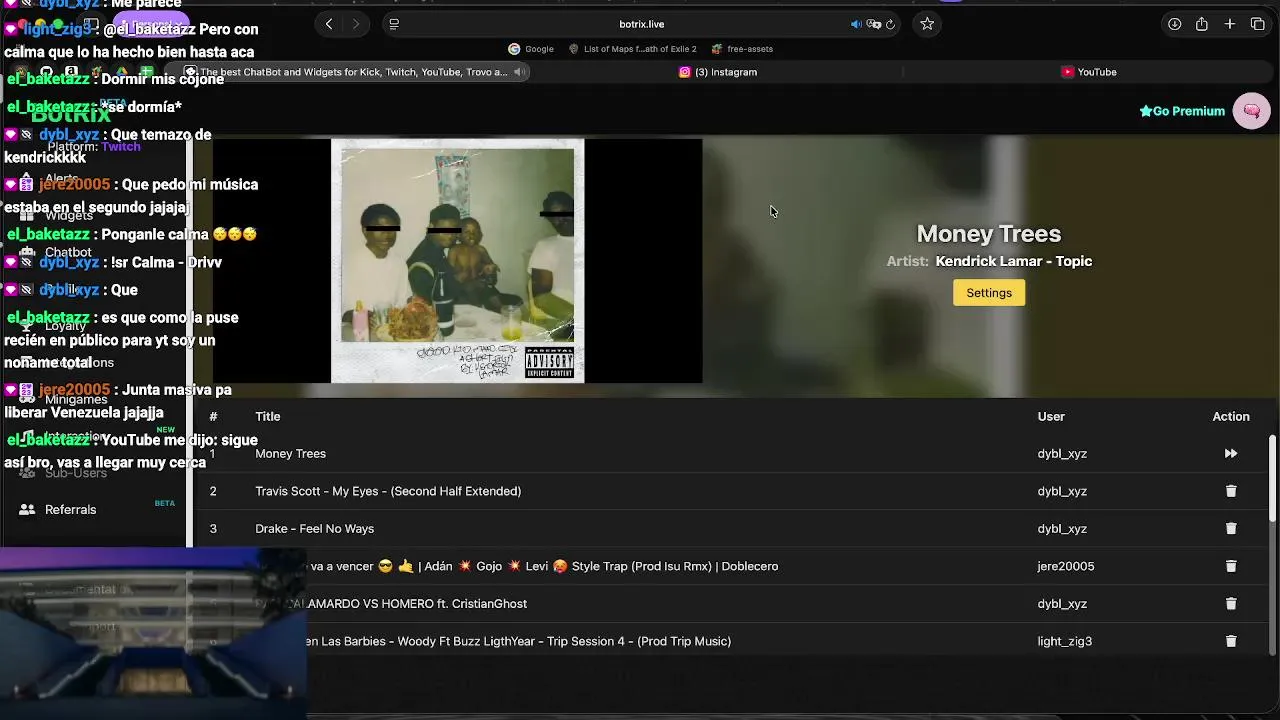Open the pink profile avatar
The width and height of the screenshot is (1280, 720).
coord(1251,111)
